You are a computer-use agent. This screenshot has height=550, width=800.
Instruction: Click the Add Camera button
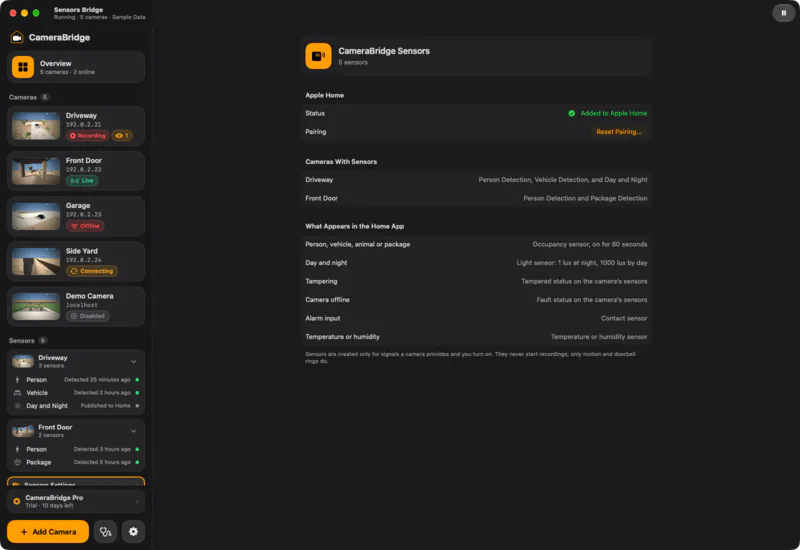tap(48, 532)
